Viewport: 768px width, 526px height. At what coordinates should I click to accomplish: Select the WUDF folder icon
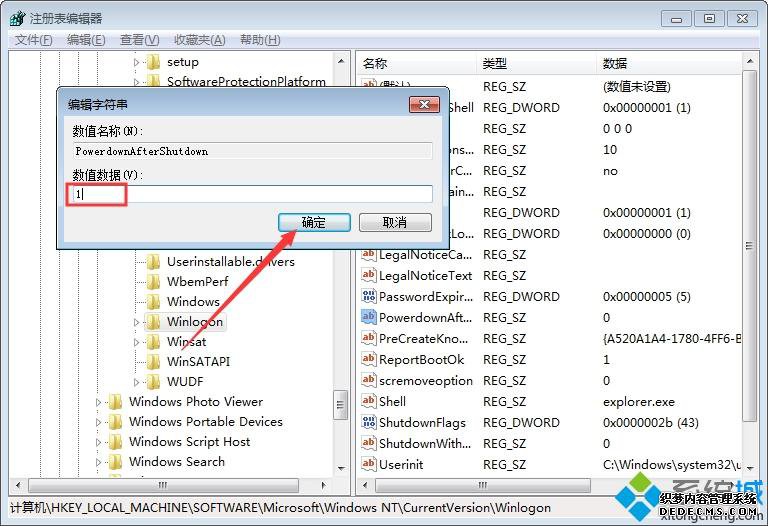(153, 382)
